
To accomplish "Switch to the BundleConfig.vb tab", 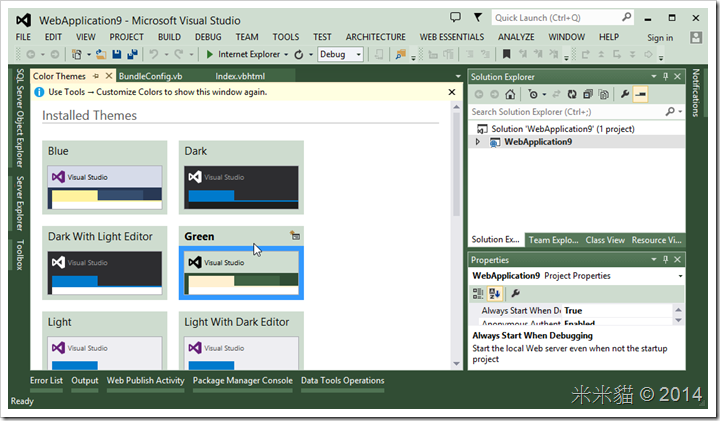I will tap(151, 76).
